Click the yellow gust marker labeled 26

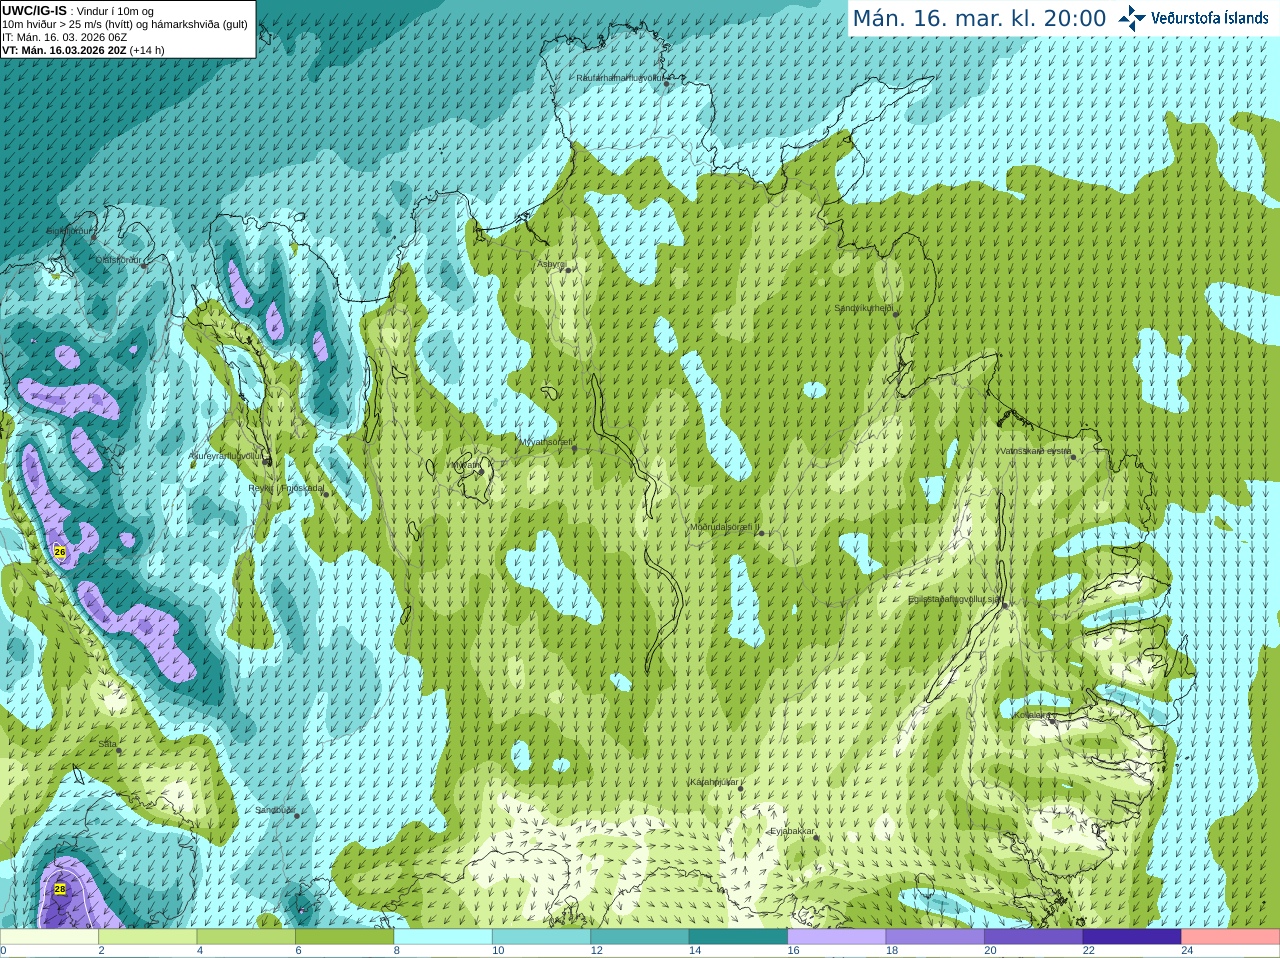60,551
